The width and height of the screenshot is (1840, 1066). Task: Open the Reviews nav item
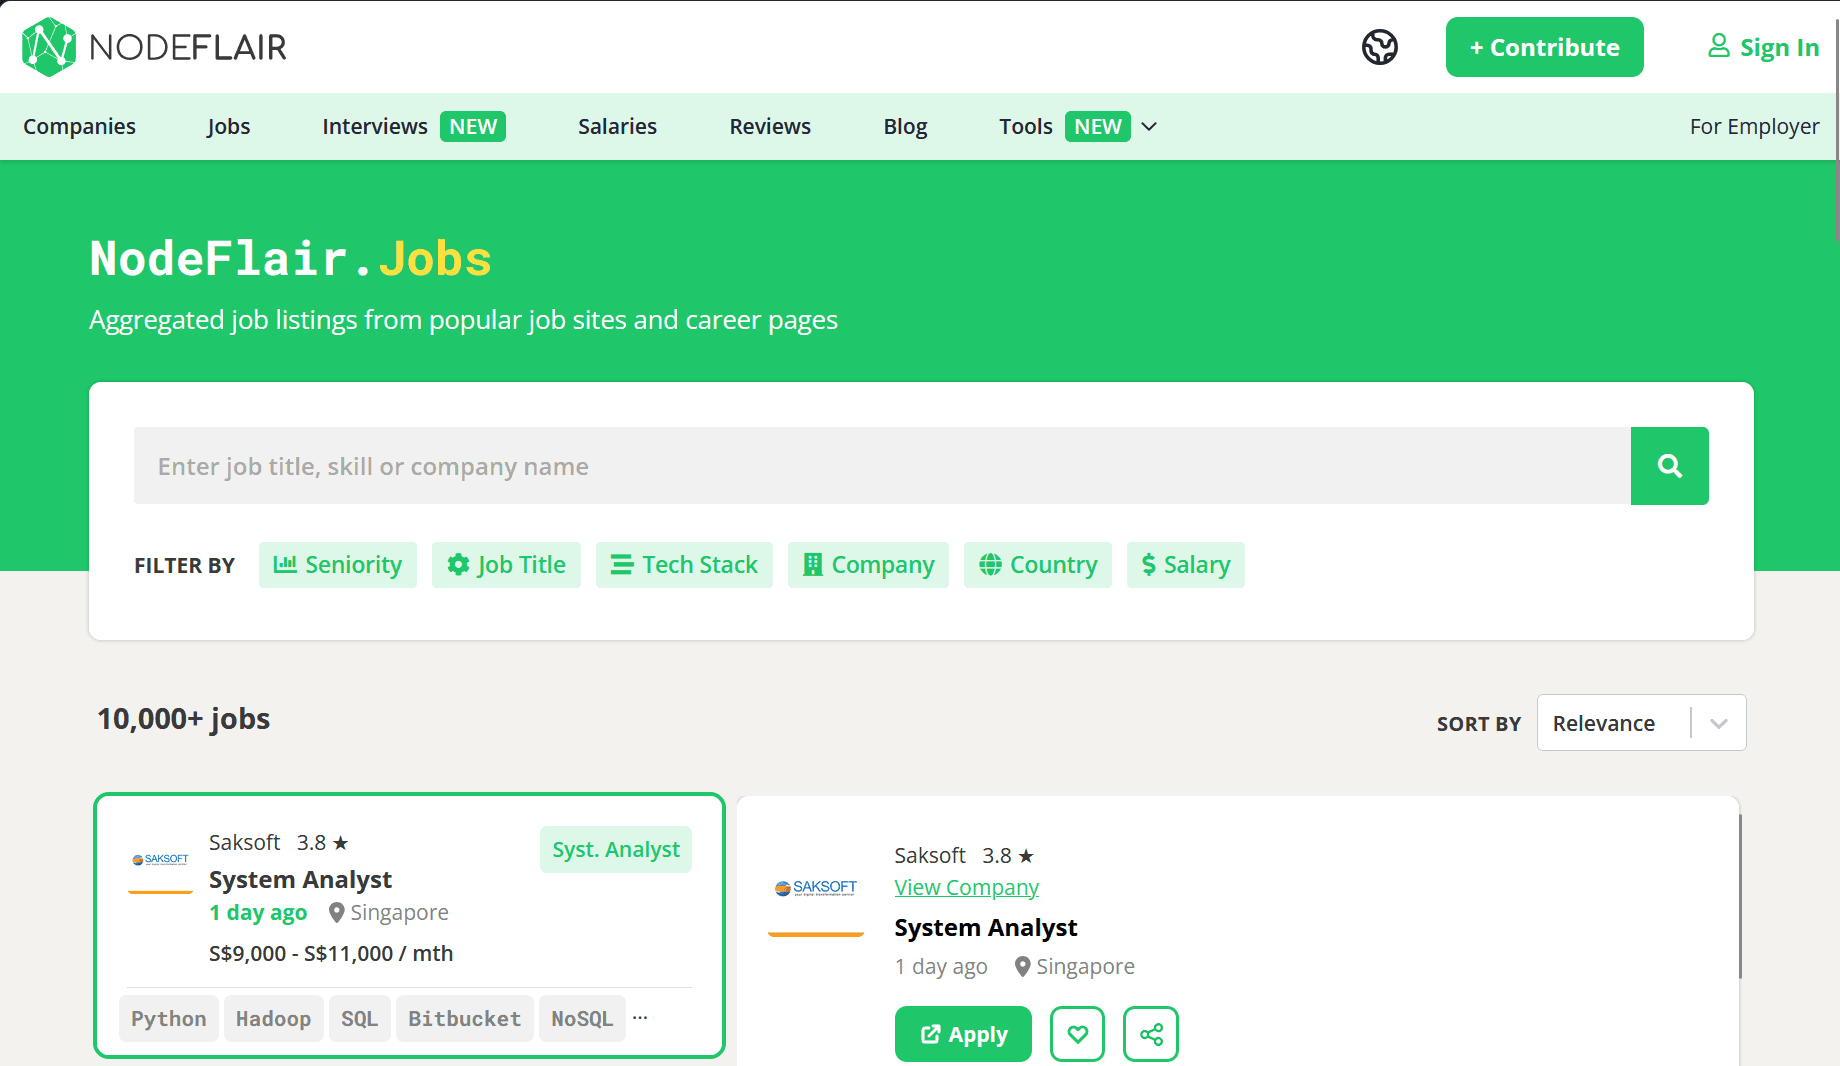(x=770, y=127)
